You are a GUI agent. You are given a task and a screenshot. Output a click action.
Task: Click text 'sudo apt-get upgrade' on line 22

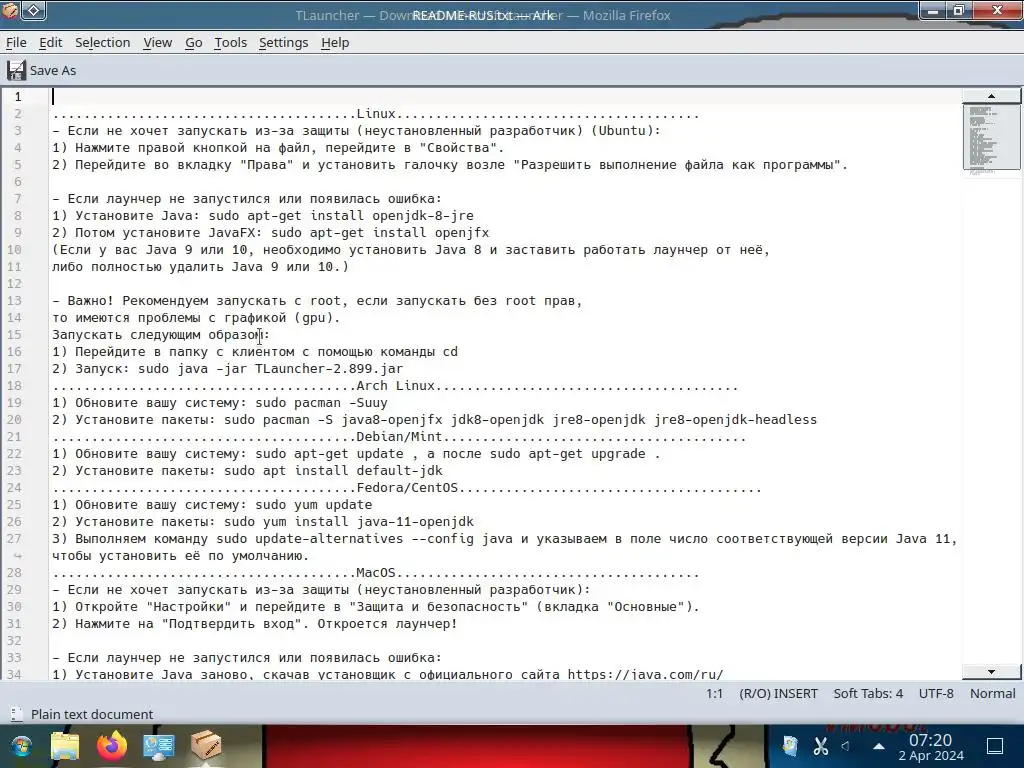pyautogui.click(x=568, y=453)
